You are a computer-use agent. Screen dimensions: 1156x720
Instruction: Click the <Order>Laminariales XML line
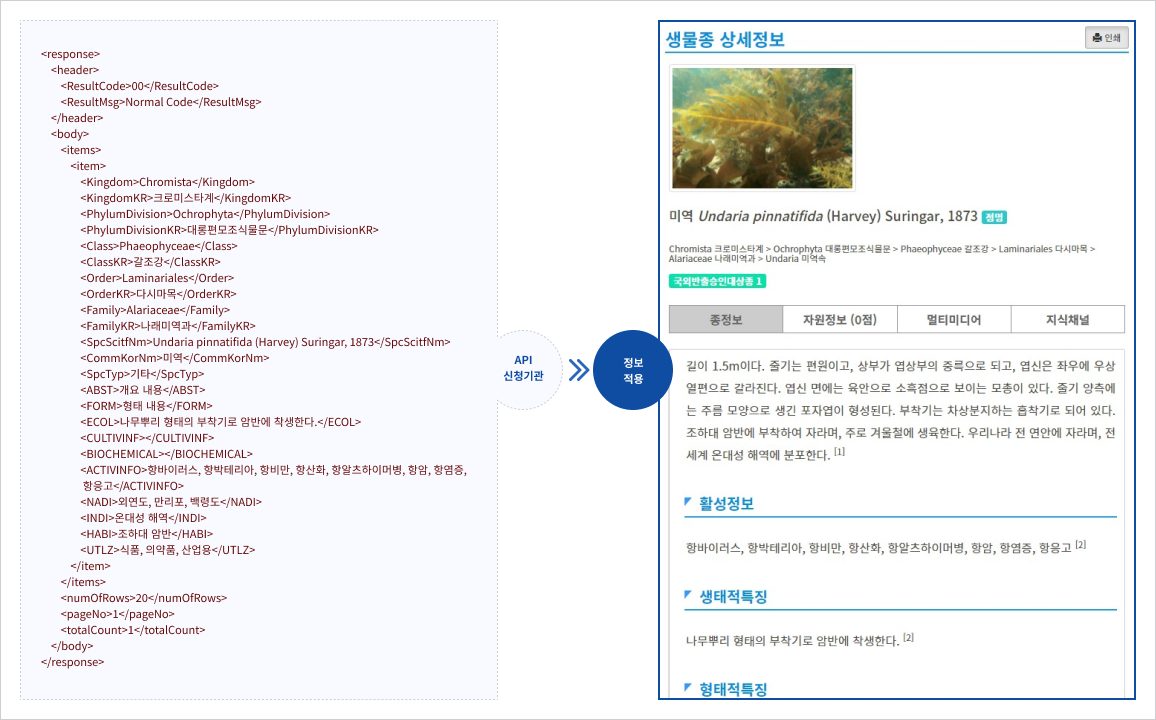click(x=157, y=279)
